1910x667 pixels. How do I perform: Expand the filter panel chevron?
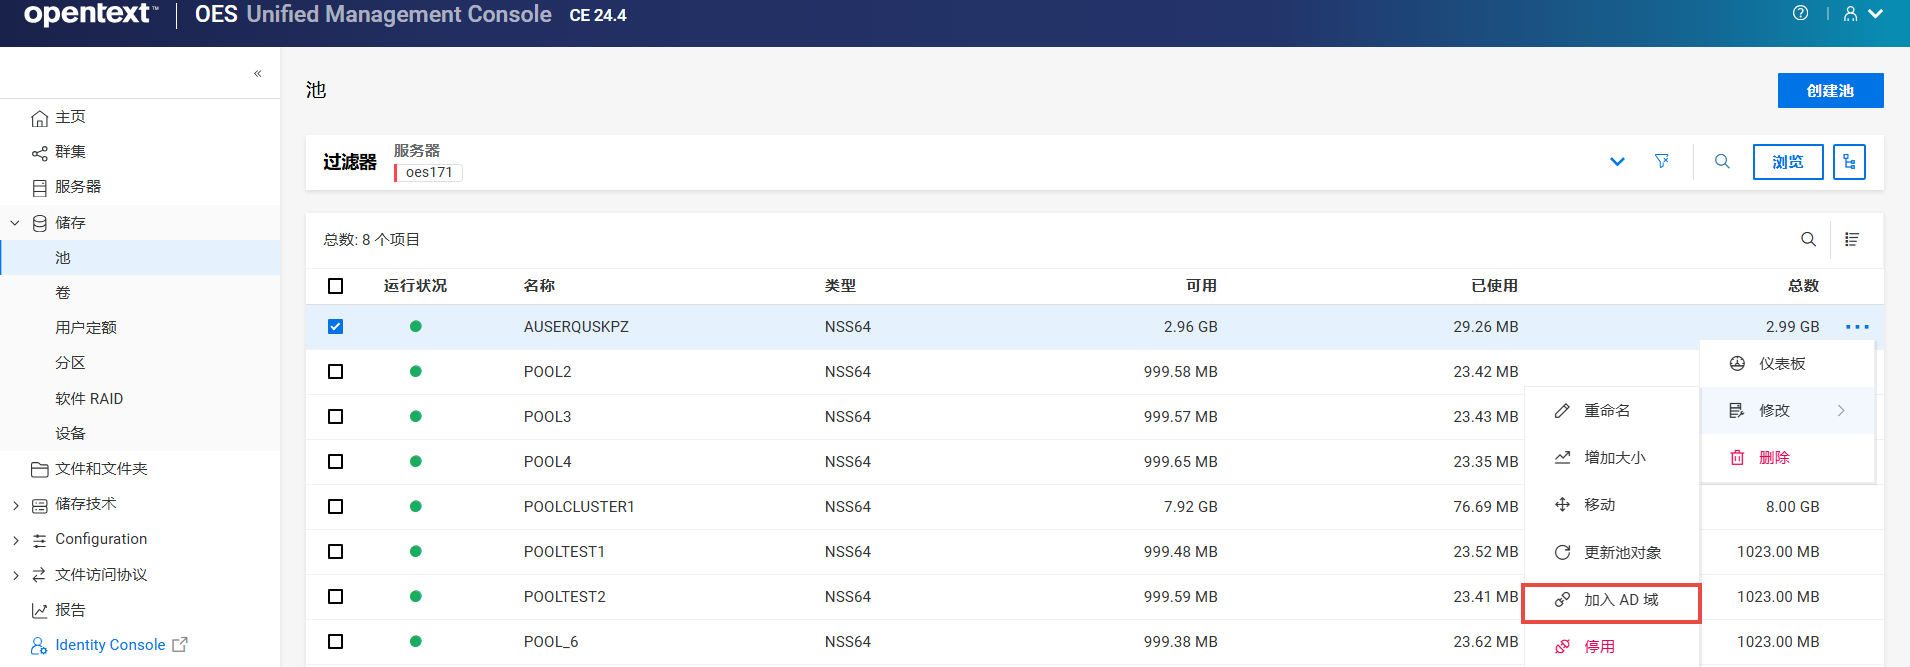point(1617,162)
